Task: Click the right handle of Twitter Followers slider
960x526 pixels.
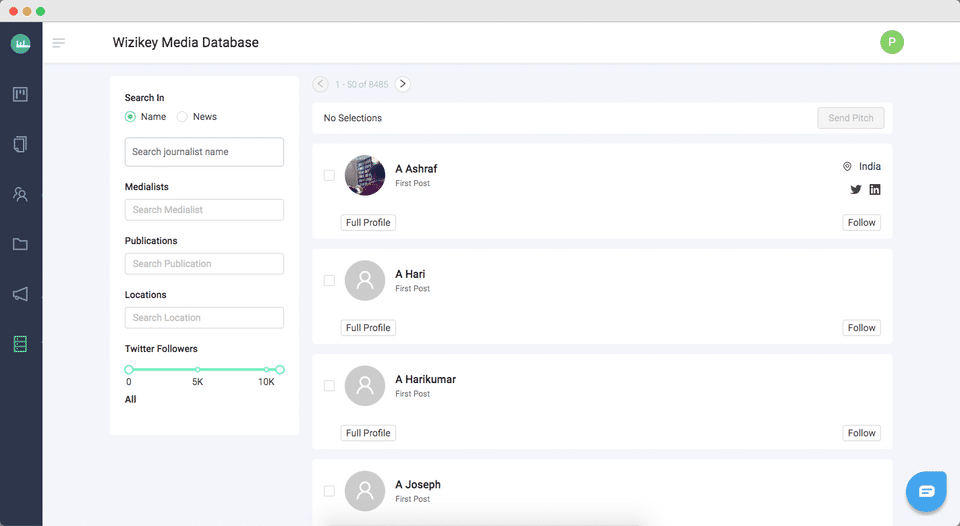Action: click(x=280, y=370)
